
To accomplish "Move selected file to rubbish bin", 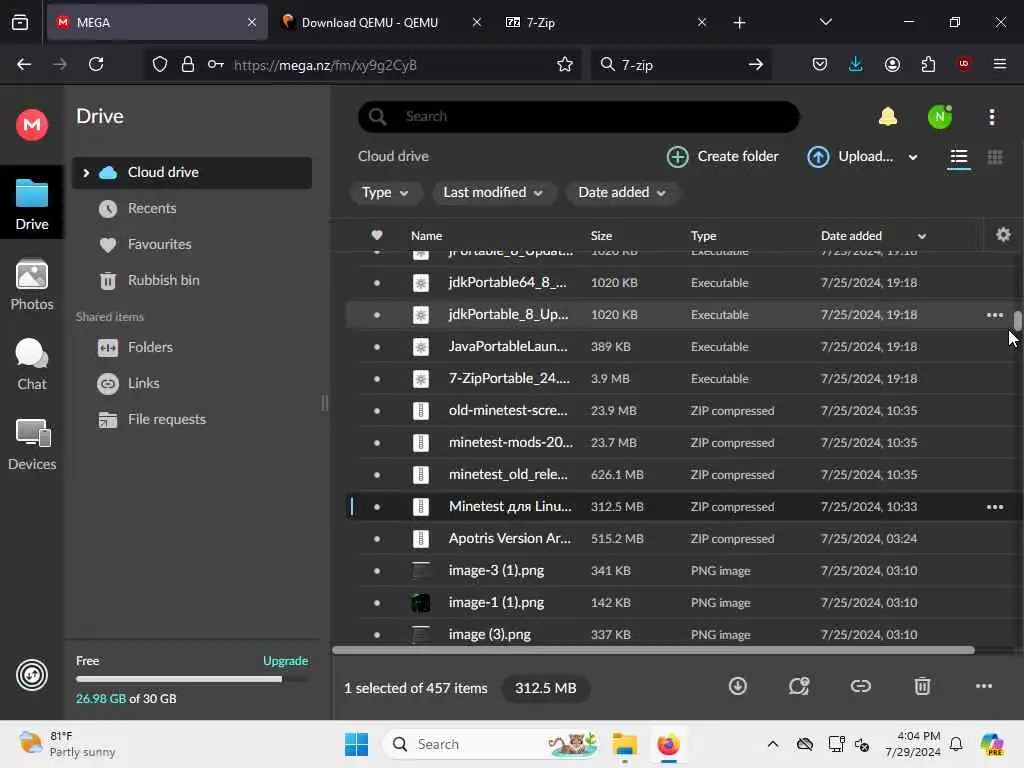I will (922, 686).
